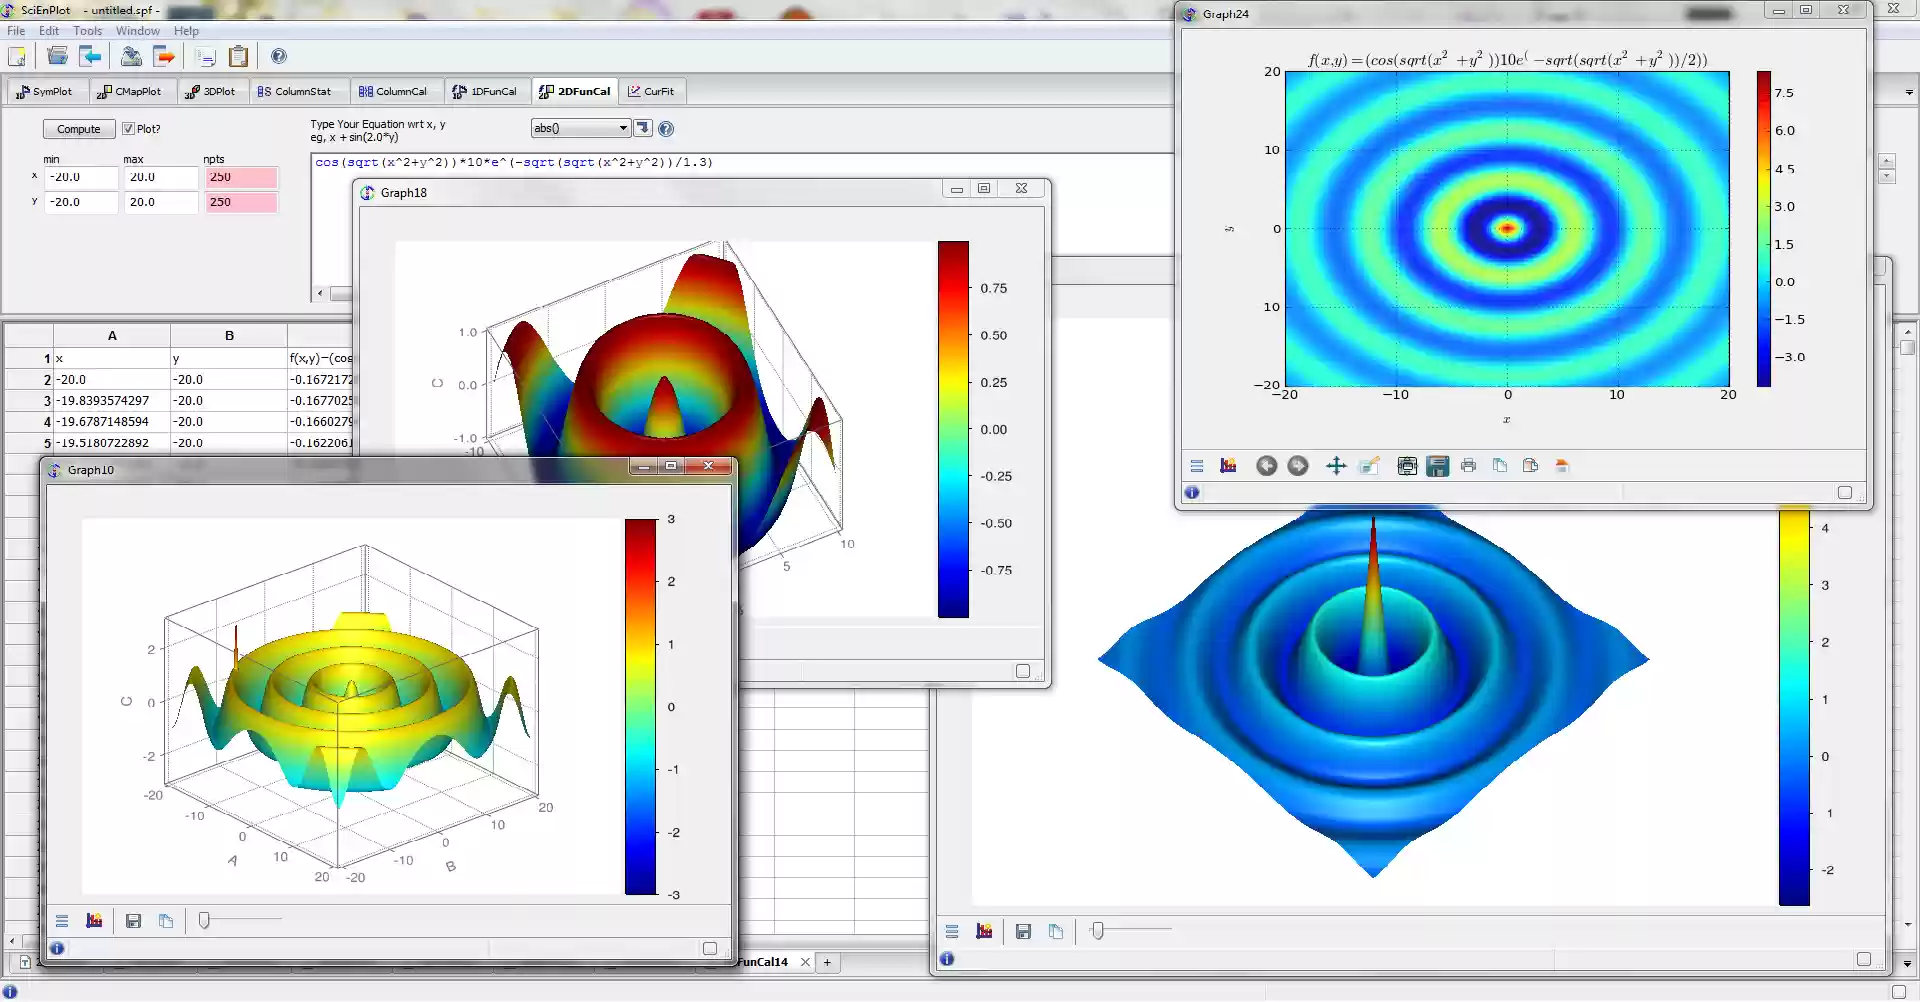Open a file with the Open folder icon
This screenshot has height=1002, width=1920.
(x=57, y=56)
